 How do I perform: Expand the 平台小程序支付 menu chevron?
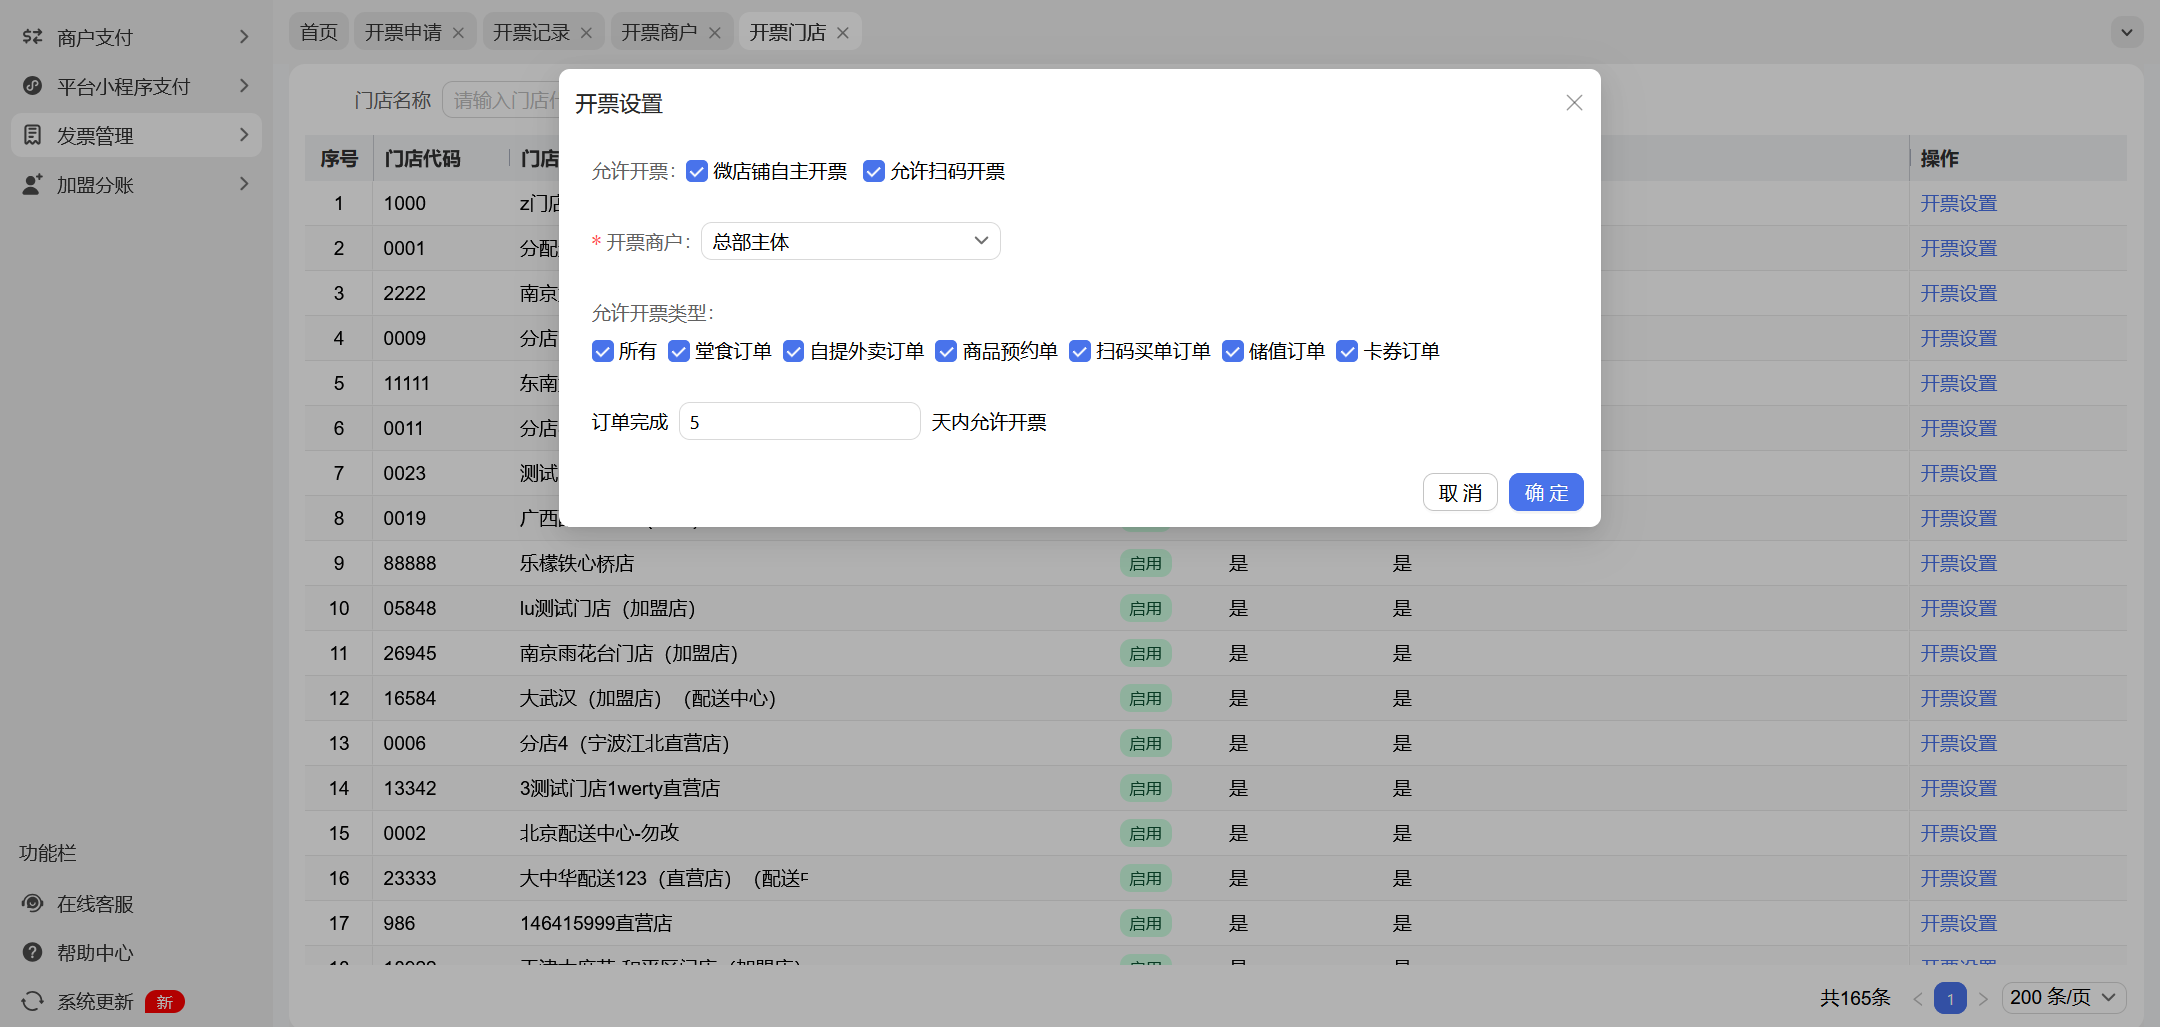click(244, 86)
